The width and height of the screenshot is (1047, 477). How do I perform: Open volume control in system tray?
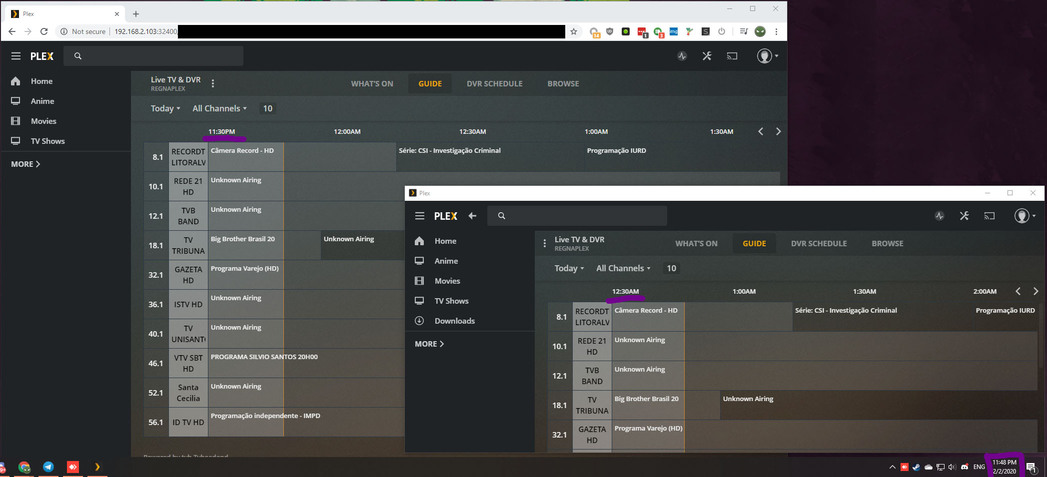tap(952, 467)
